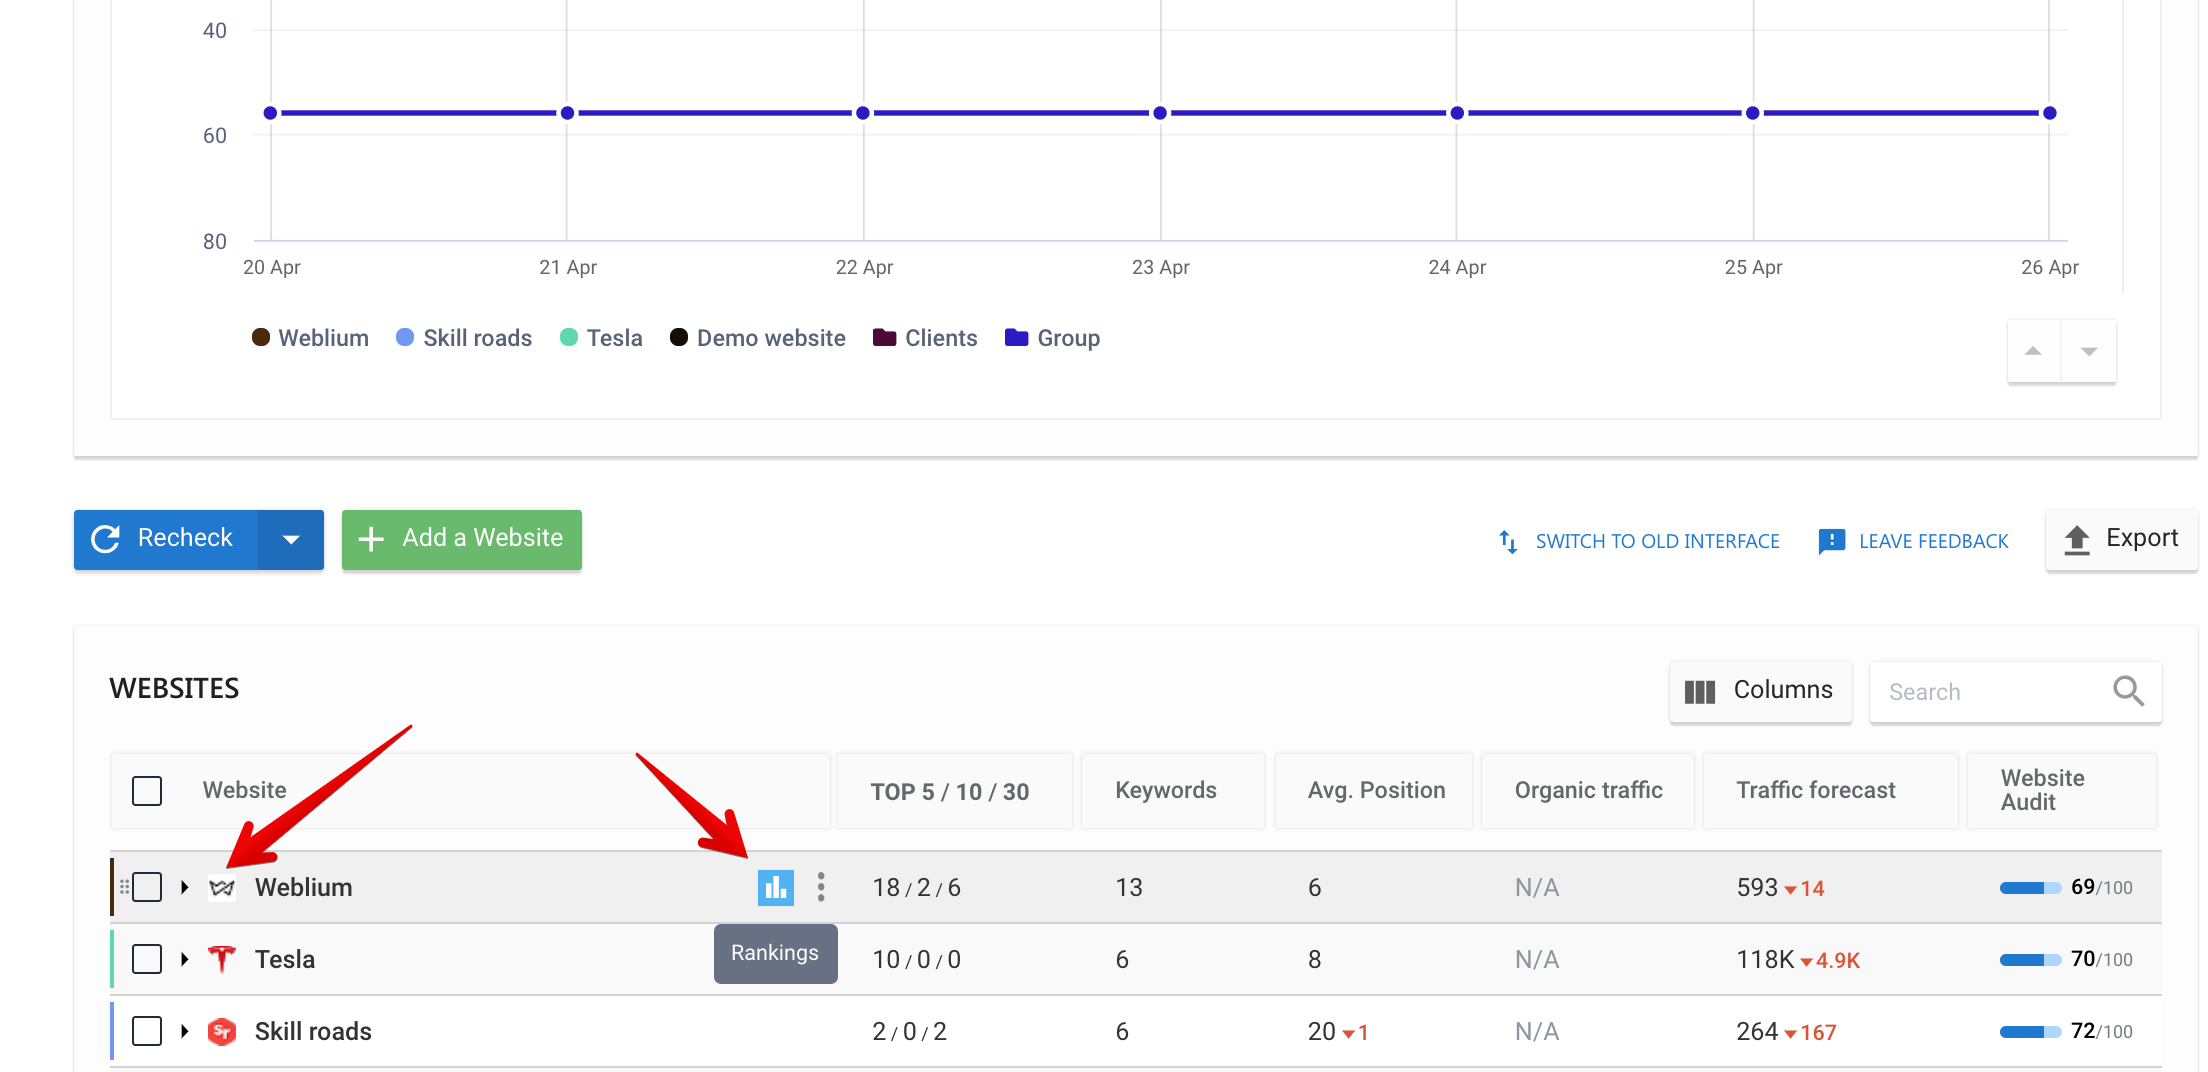
Task: Click Leave feedback link
Action: coord(1913,541)
